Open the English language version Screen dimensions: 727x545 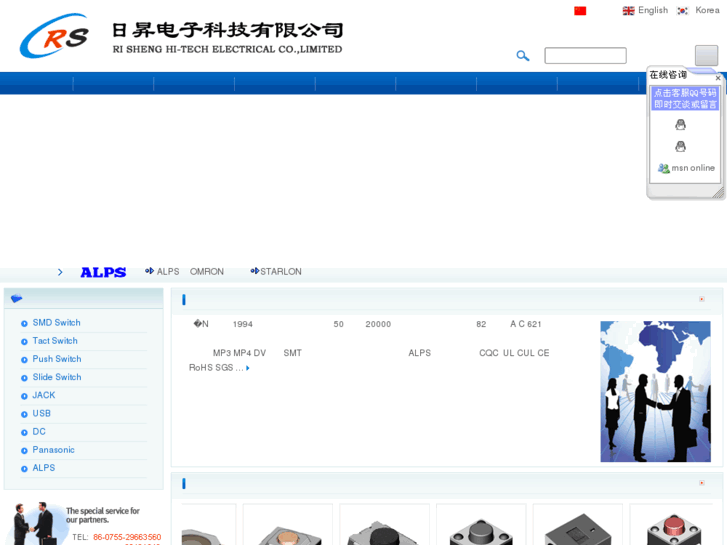point(653,10)
